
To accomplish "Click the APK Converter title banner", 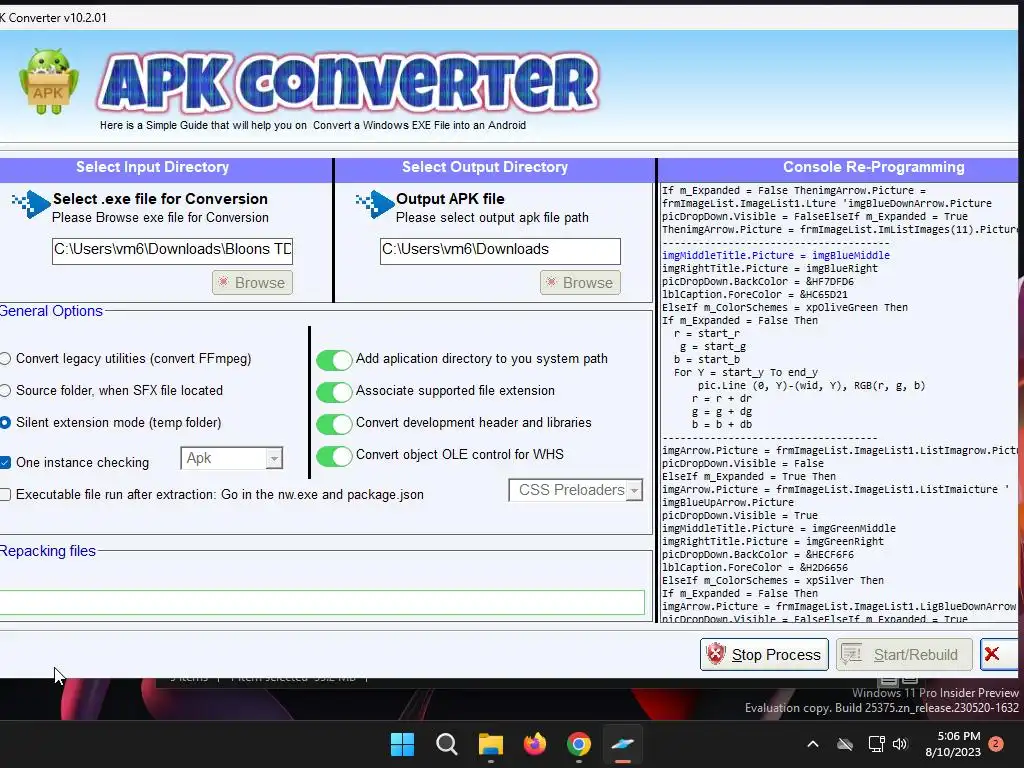I will coord(347,84).
